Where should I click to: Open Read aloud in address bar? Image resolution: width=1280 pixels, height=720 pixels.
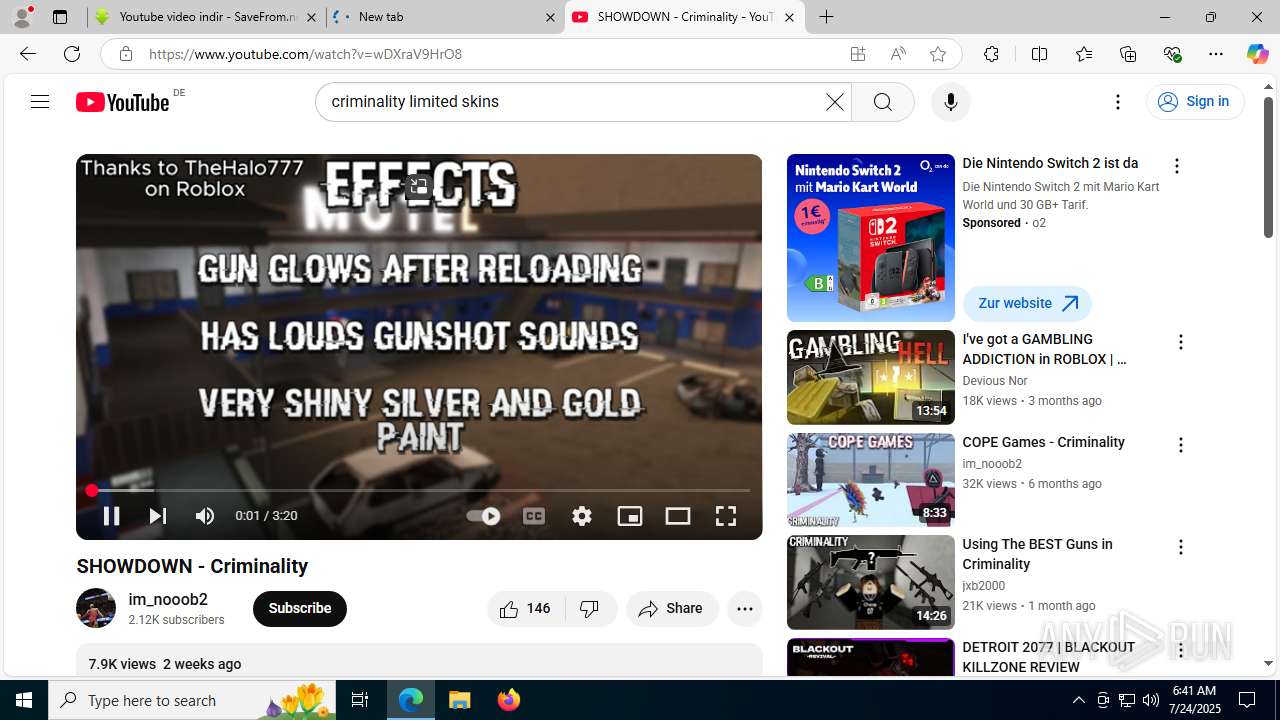(x=898, y=54)
